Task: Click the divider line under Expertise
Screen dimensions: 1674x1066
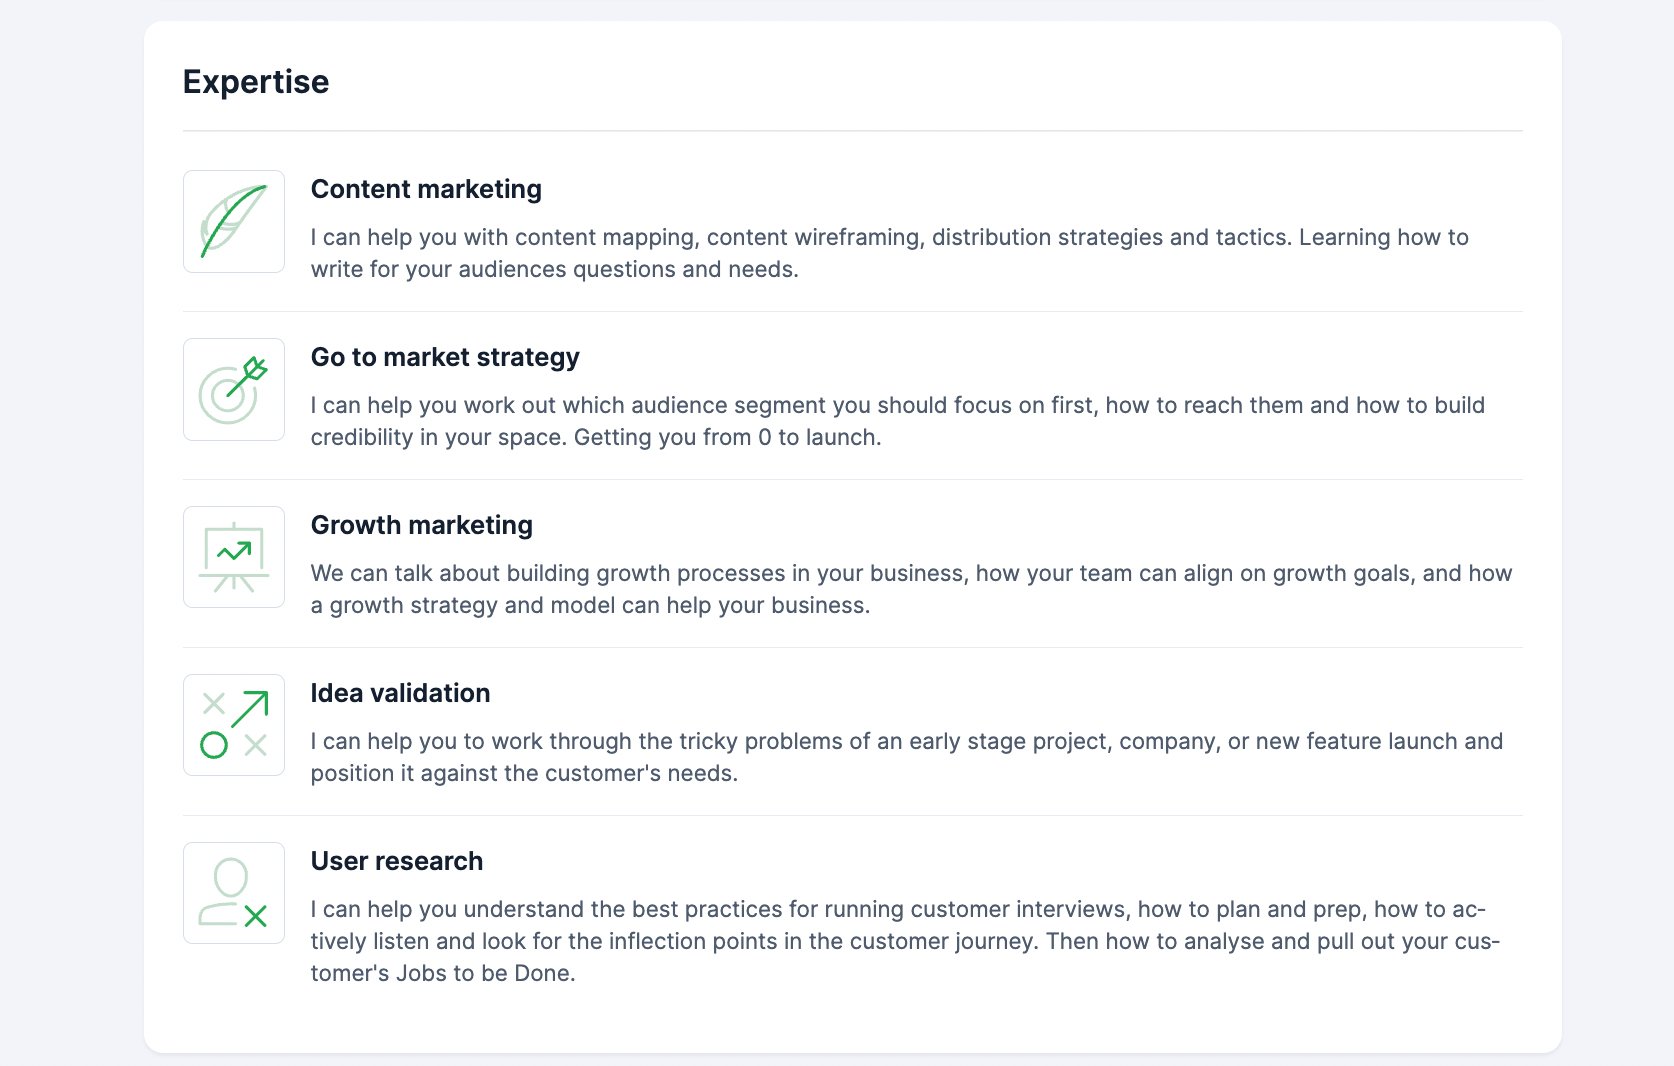Action: tap(853, 131)
